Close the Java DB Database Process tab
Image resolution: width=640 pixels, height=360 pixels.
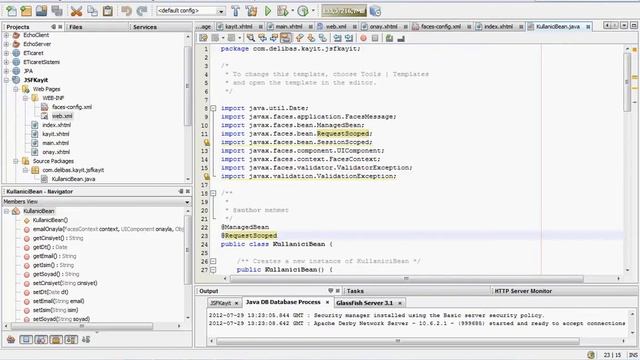[327, 302]
